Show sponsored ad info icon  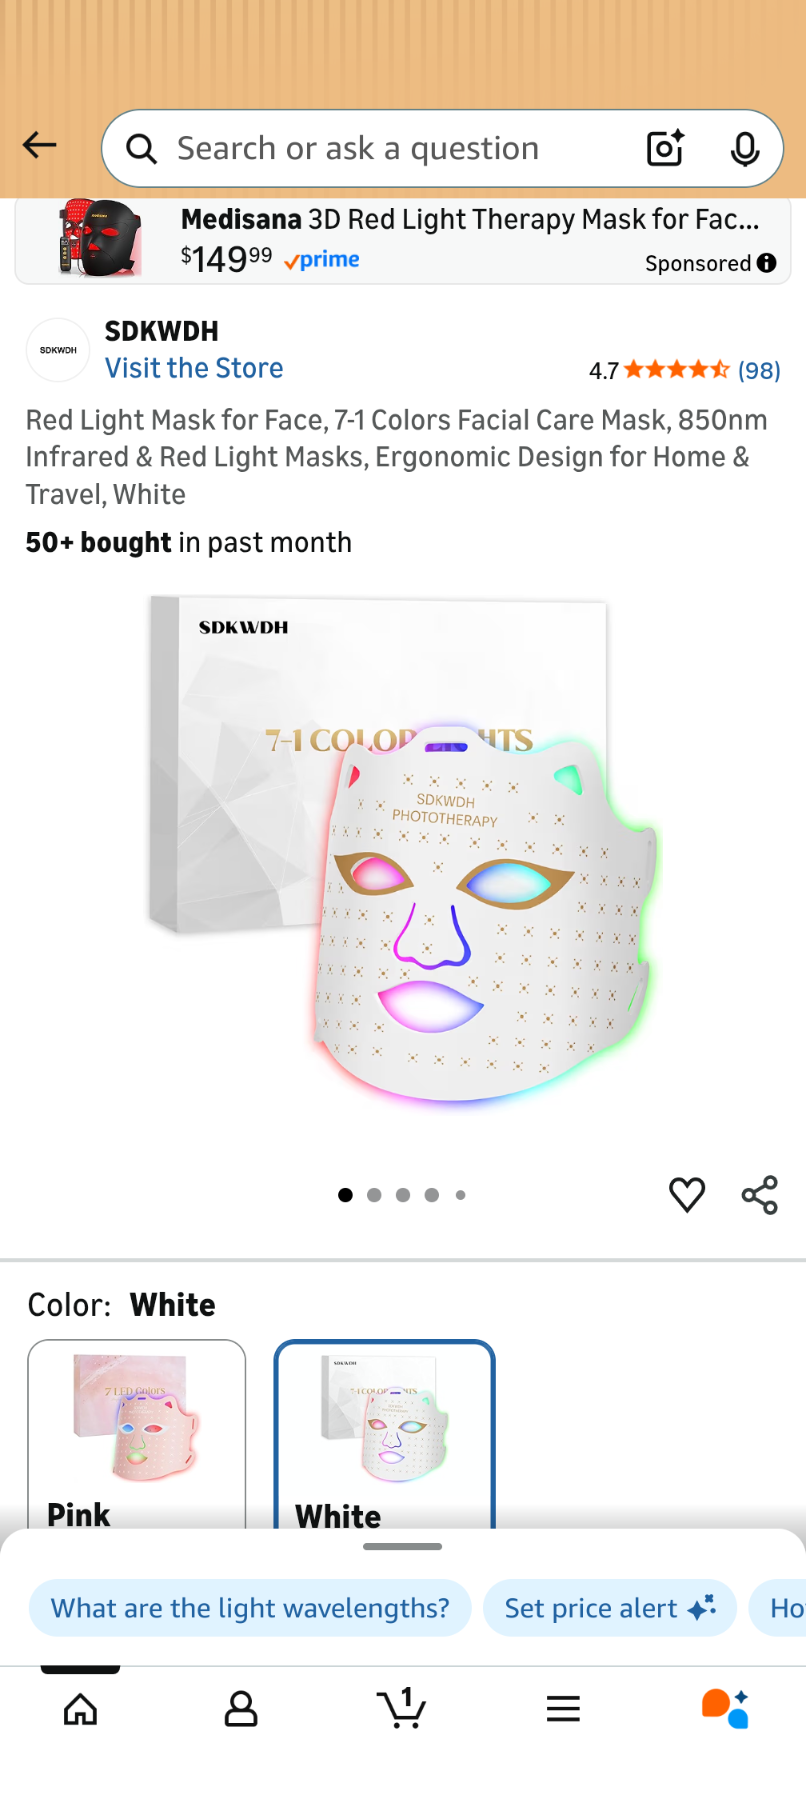point(767,263)
